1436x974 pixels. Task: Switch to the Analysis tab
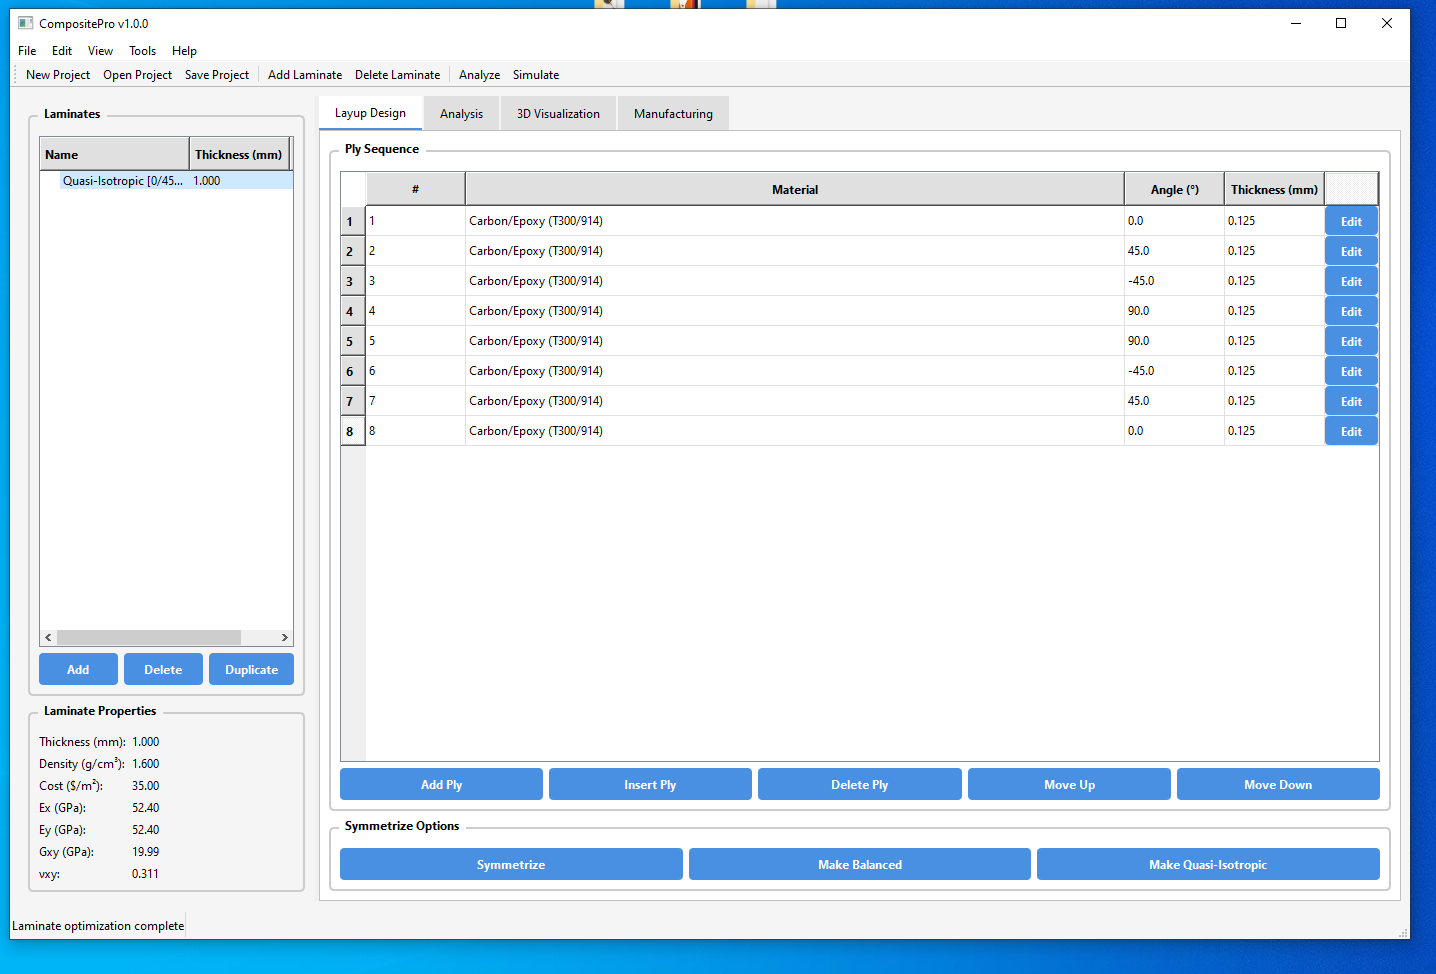click(461, 114)
